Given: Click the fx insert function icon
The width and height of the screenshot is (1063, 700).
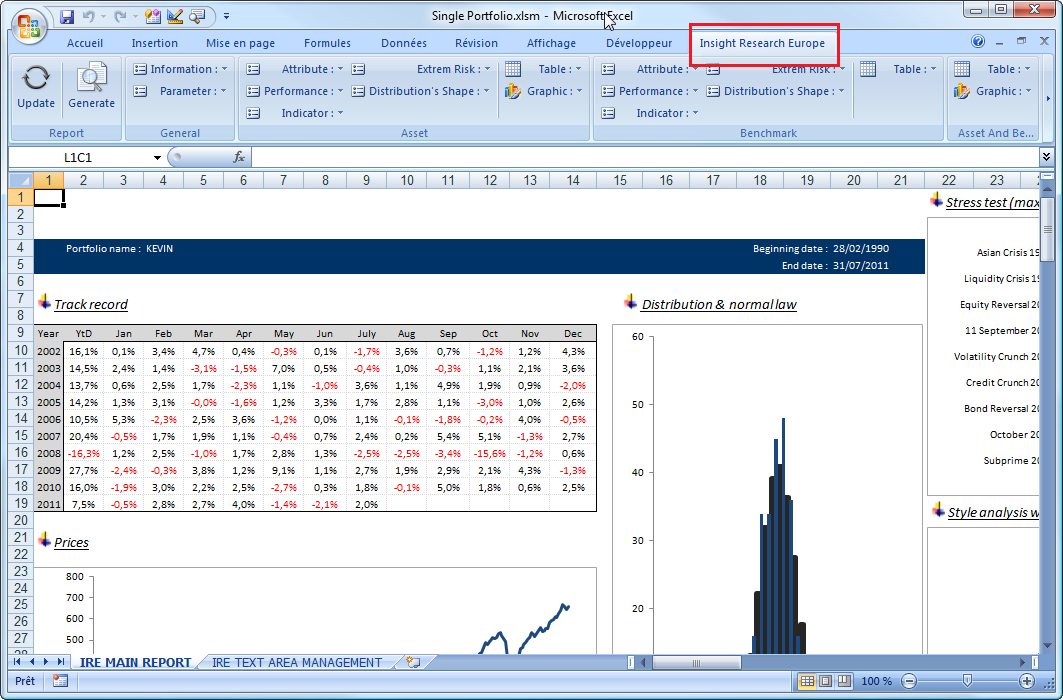Looking at the screenshot, I should 239,157.
